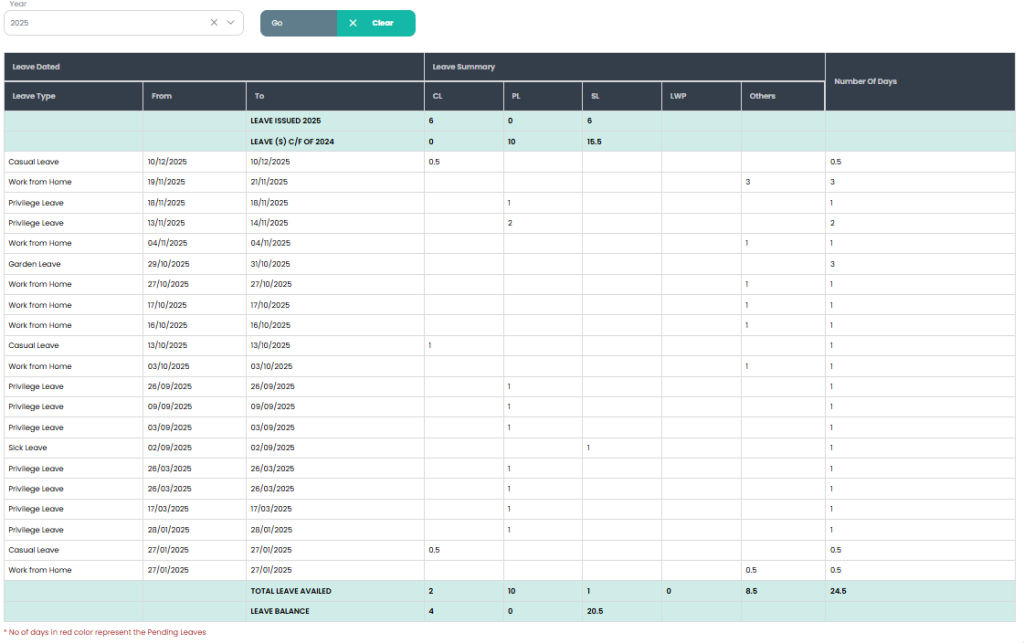Click the CL column header

click(x=437, y=96)
